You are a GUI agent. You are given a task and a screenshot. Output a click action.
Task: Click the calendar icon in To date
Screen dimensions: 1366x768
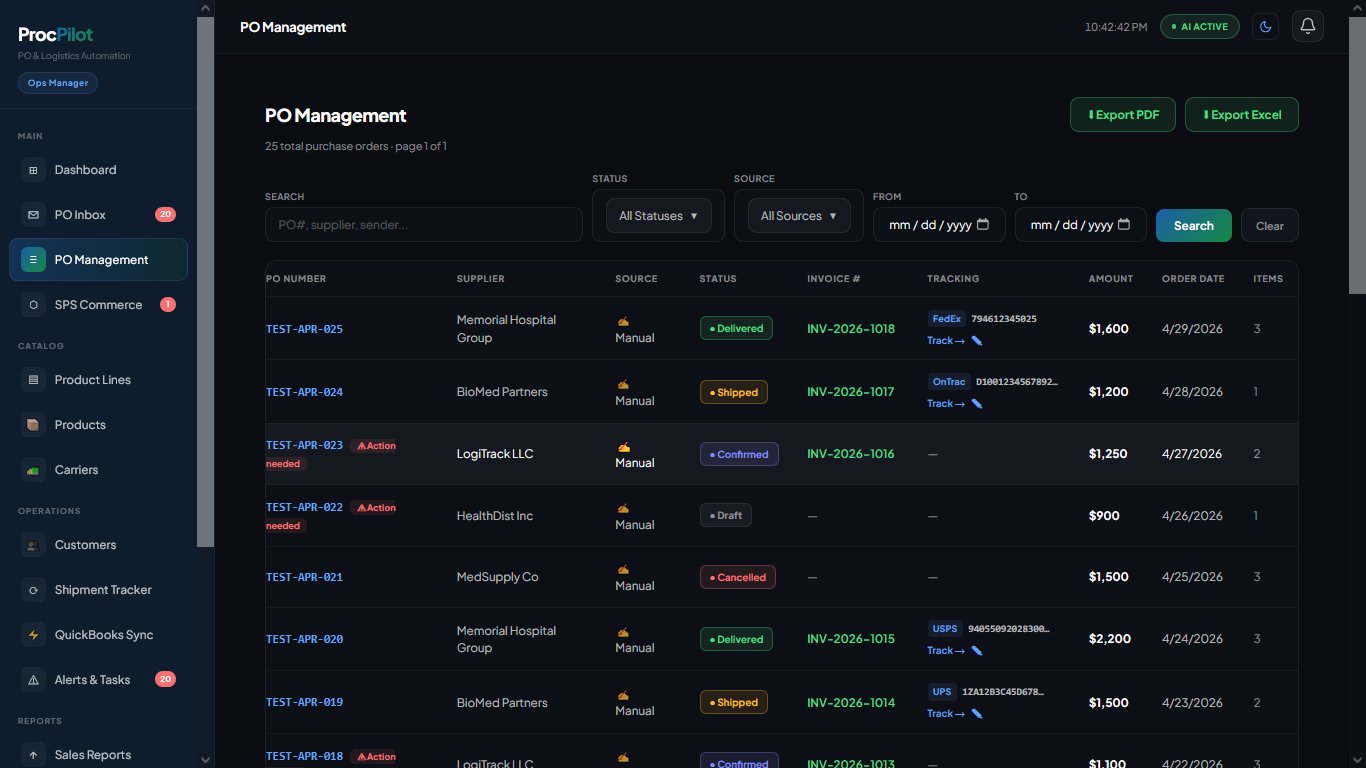click(1125, 225)
